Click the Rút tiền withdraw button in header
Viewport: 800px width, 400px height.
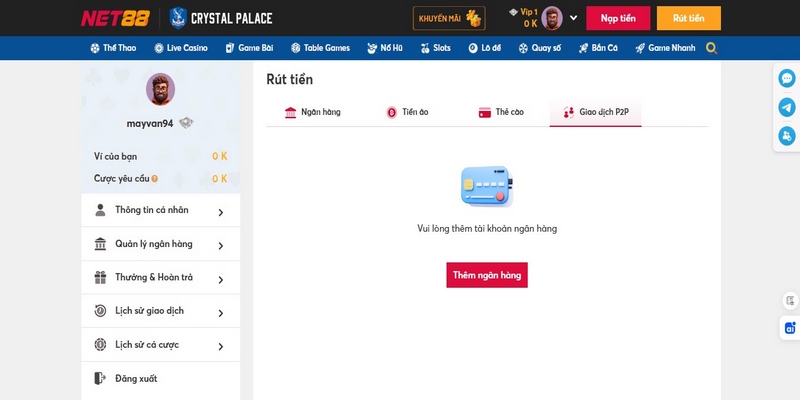(x=689, y=18)
